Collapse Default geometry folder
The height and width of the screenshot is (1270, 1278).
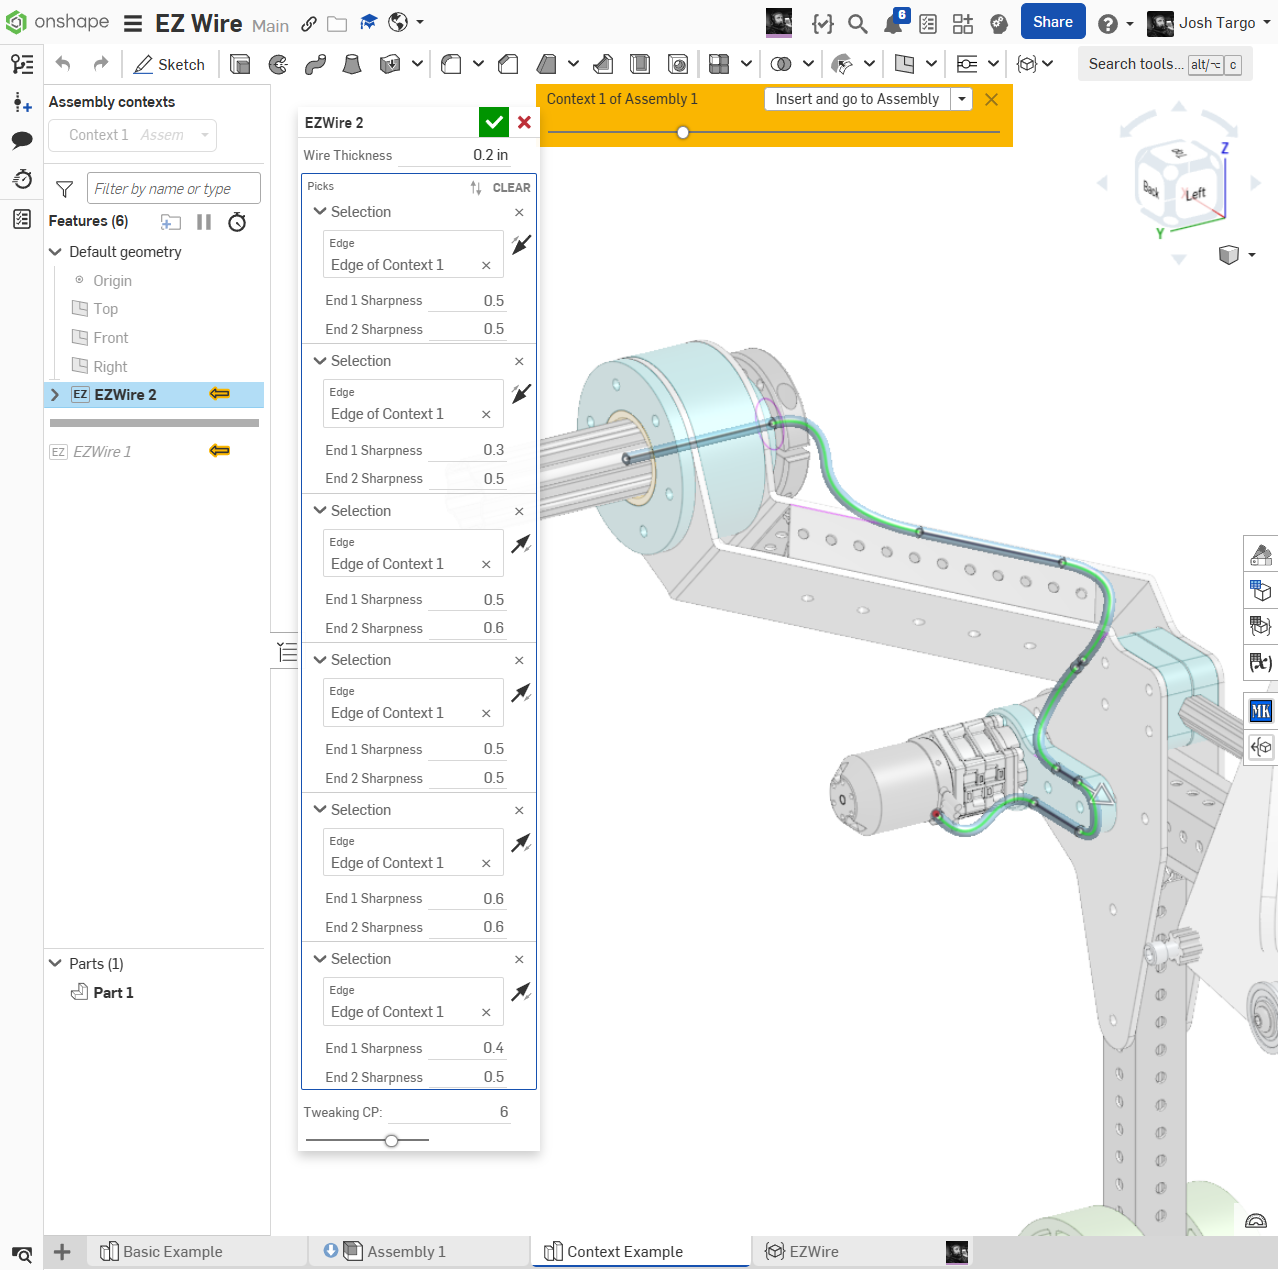click(x=55, y=252)
